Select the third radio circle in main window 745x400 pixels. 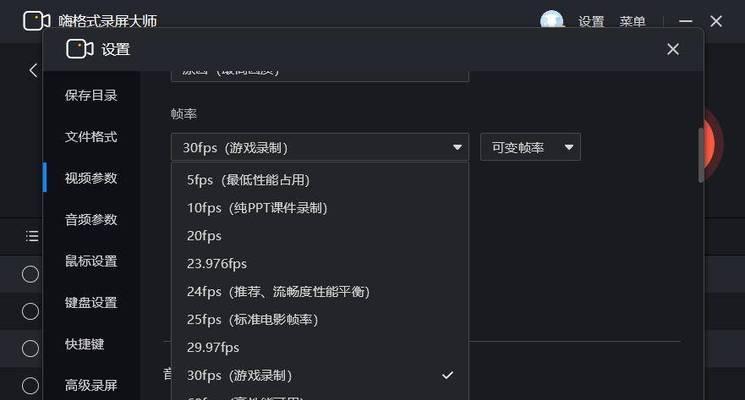click(x=30, y=349)
